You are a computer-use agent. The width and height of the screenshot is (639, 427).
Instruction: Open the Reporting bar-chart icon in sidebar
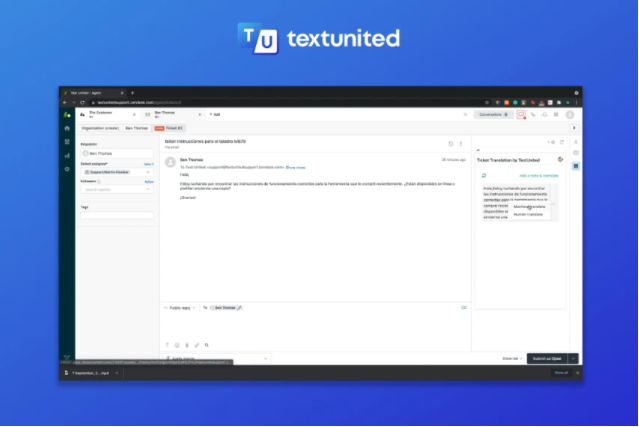[x=67, y=155]
